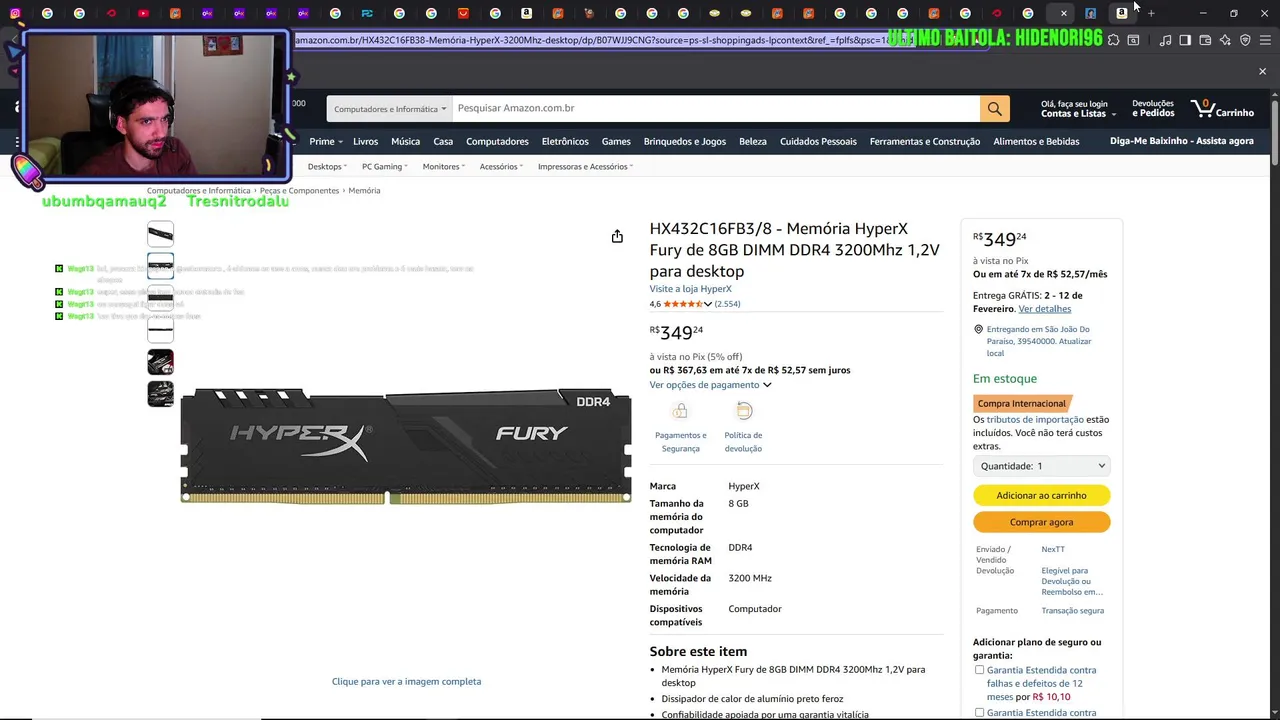Expand Contas e Listas dropdown
Image resolution: width=1280 pixels, height=720 pixels.
(x=1078, y=114)
